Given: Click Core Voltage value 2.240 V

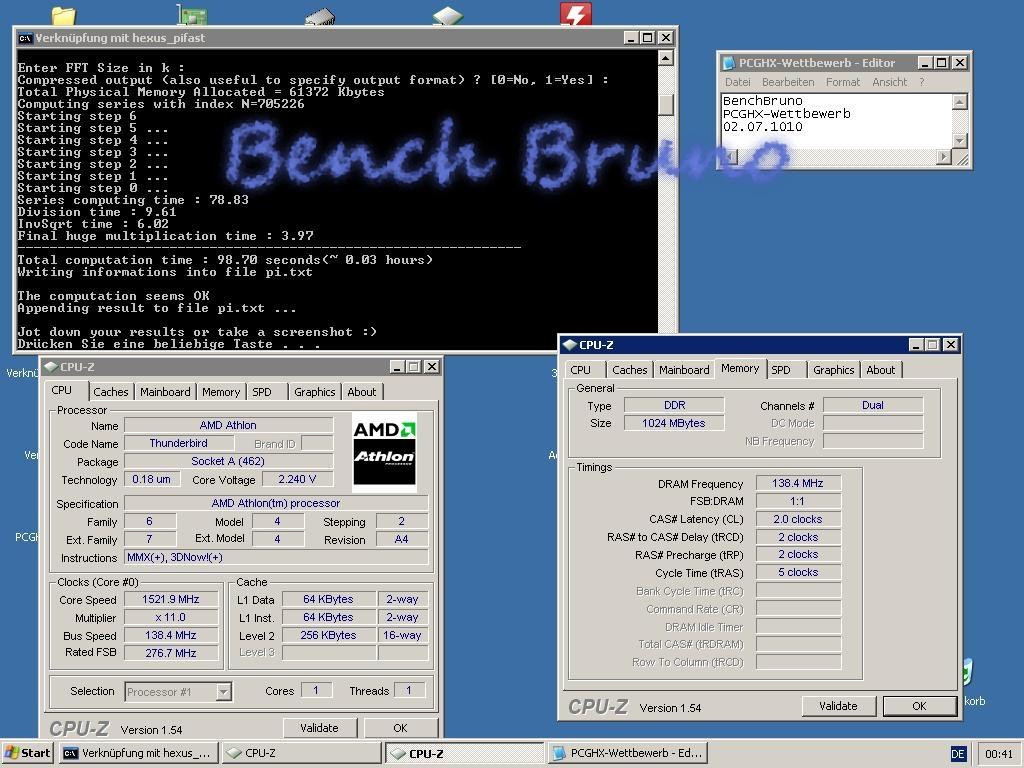Looking at the screenshot, I should click(297, 479).
